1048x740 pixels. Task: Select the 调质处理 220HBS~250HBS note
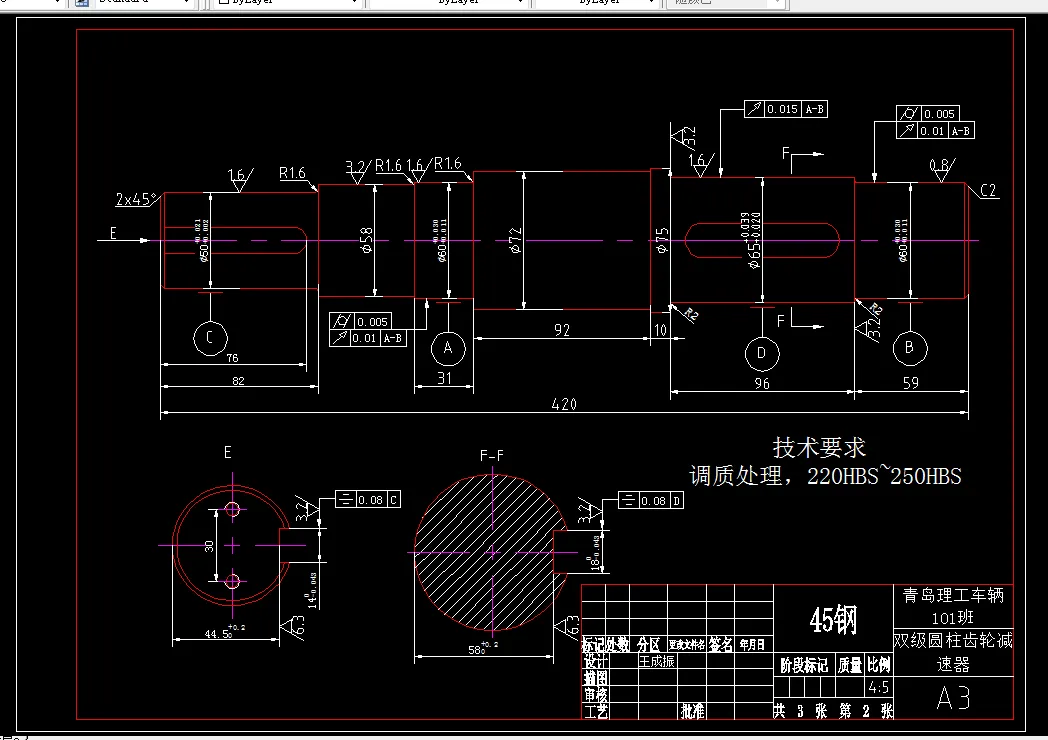pos(825,476)
